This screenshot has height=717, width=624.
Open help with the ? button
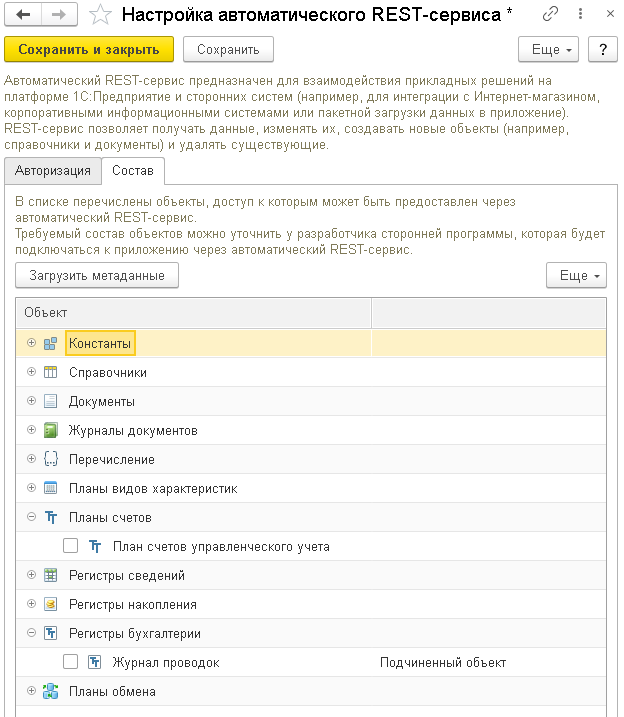603,49
